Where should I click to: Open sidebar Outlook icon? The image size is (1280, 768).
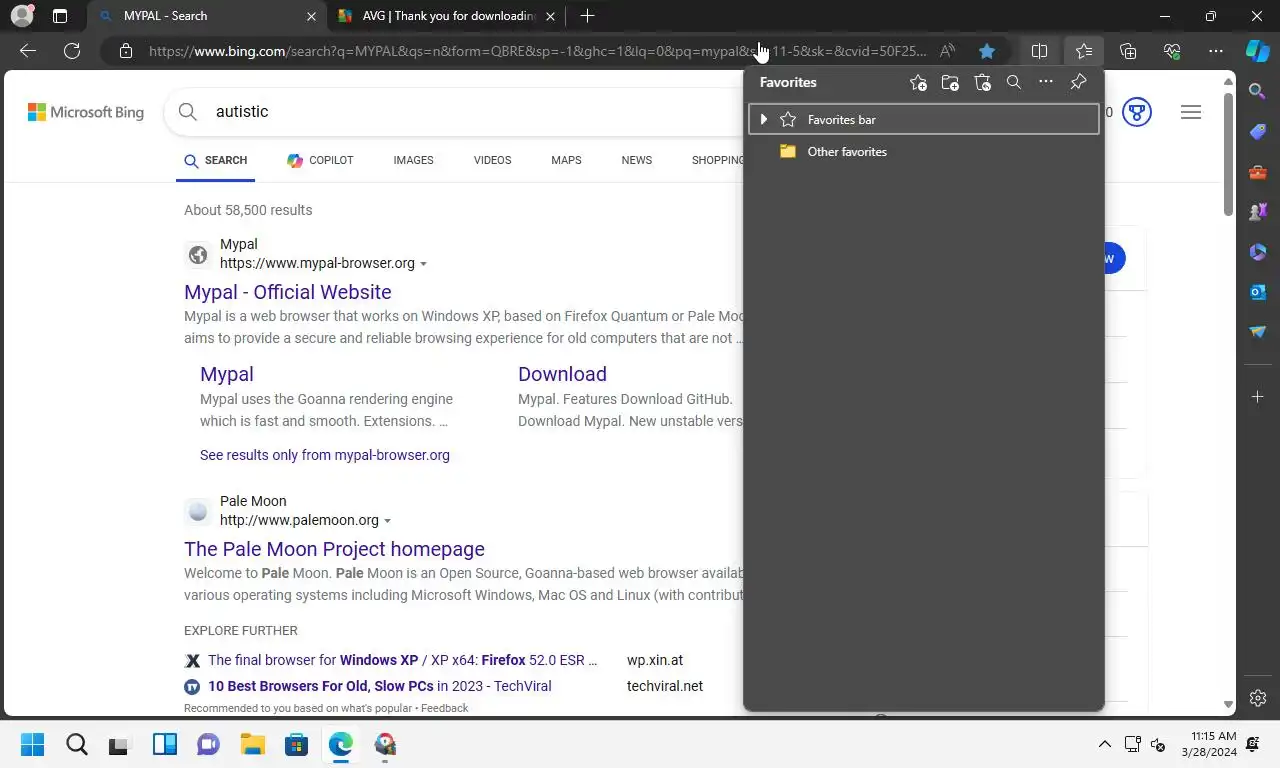1258,292
